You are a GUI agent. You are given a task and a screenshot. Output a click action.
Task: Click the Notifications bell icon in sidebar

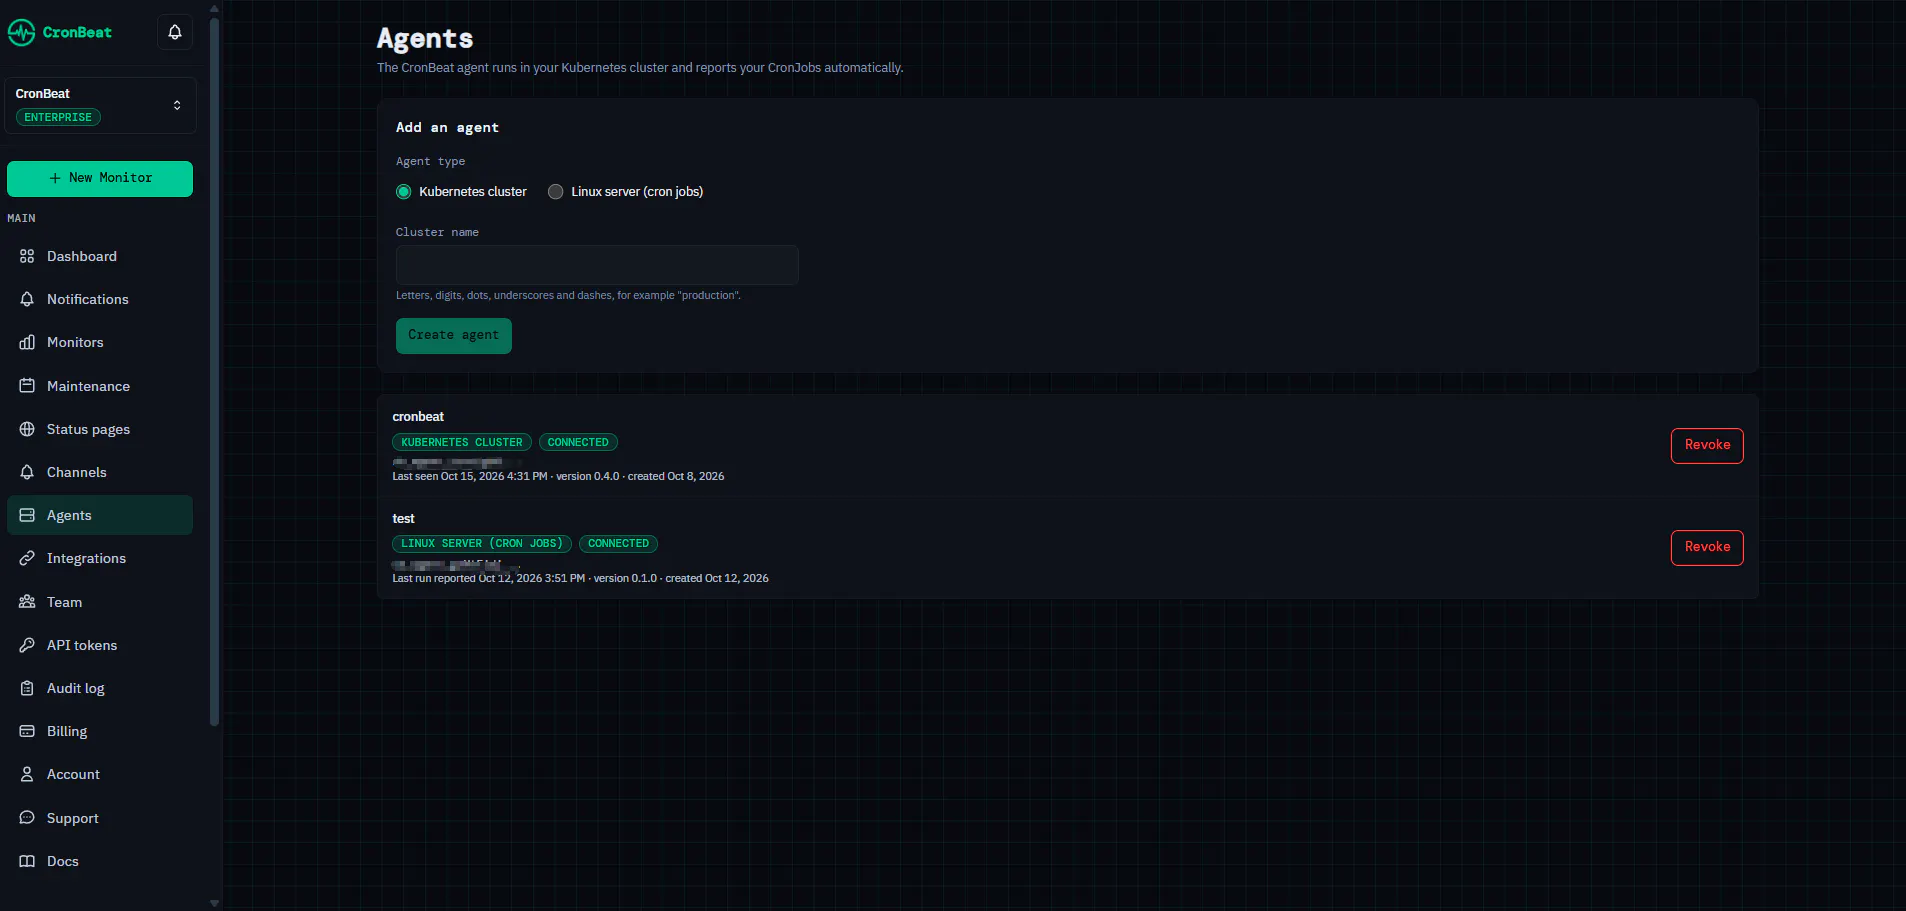click(27, 299)
